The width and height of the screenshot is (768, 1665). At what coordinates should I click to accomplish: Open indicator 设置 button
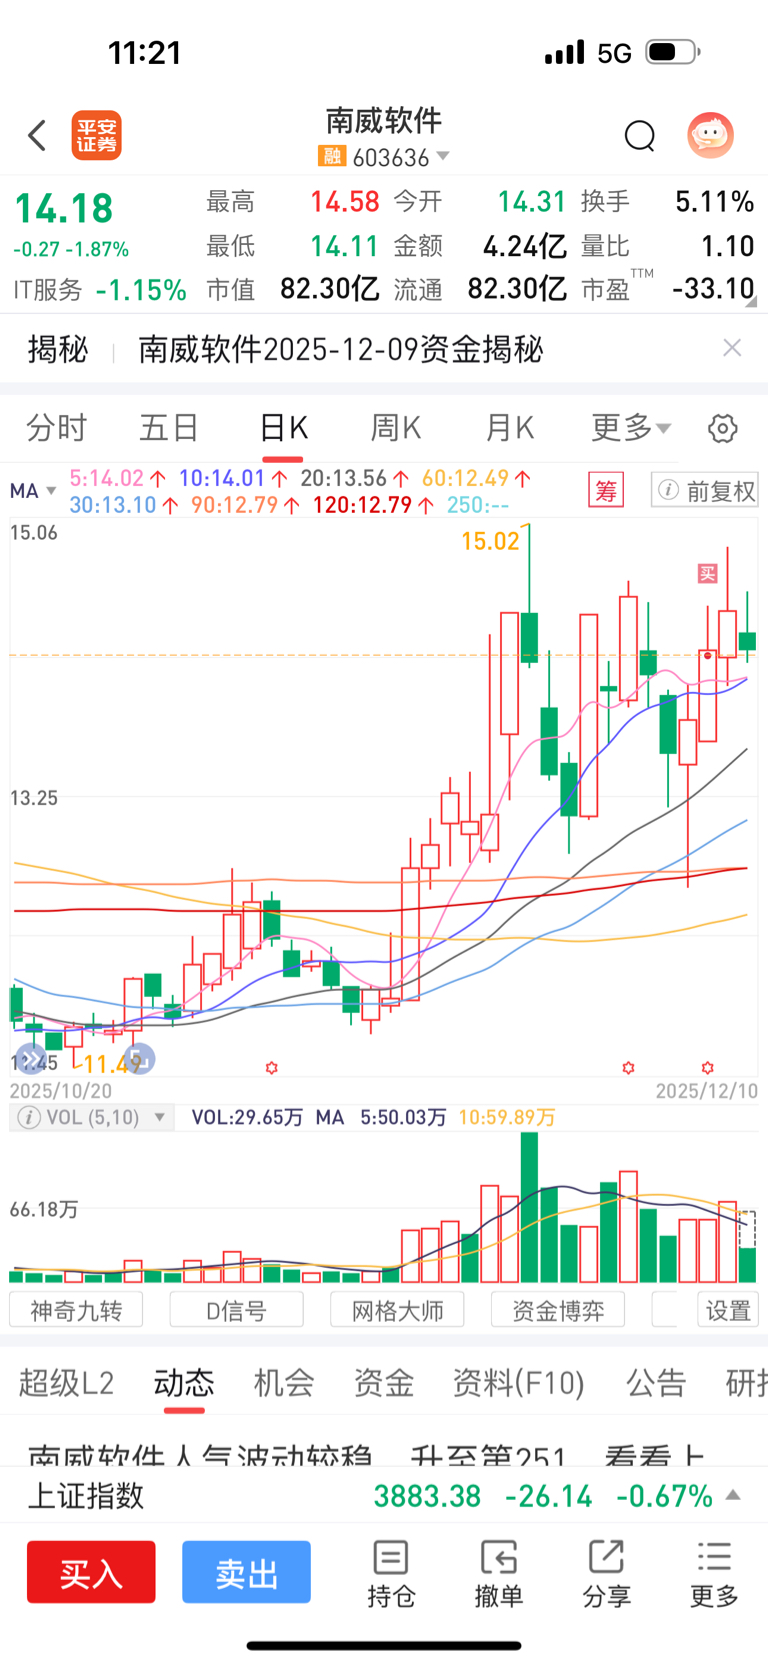(728, 1310)
